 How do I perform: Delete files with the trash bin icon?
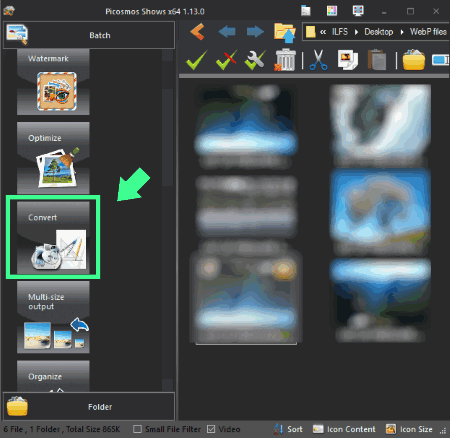point(285,60)
